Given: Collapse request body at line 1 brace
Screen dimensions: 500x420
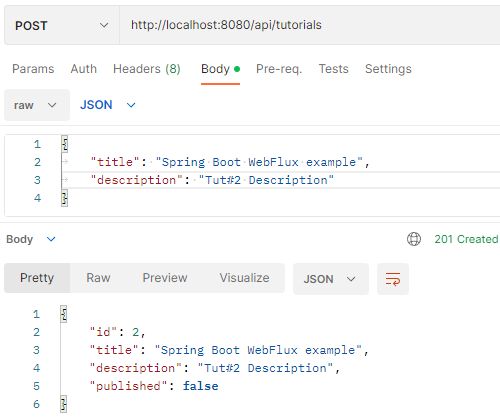Looking at the screenshot, I should [x=65, y=144].
